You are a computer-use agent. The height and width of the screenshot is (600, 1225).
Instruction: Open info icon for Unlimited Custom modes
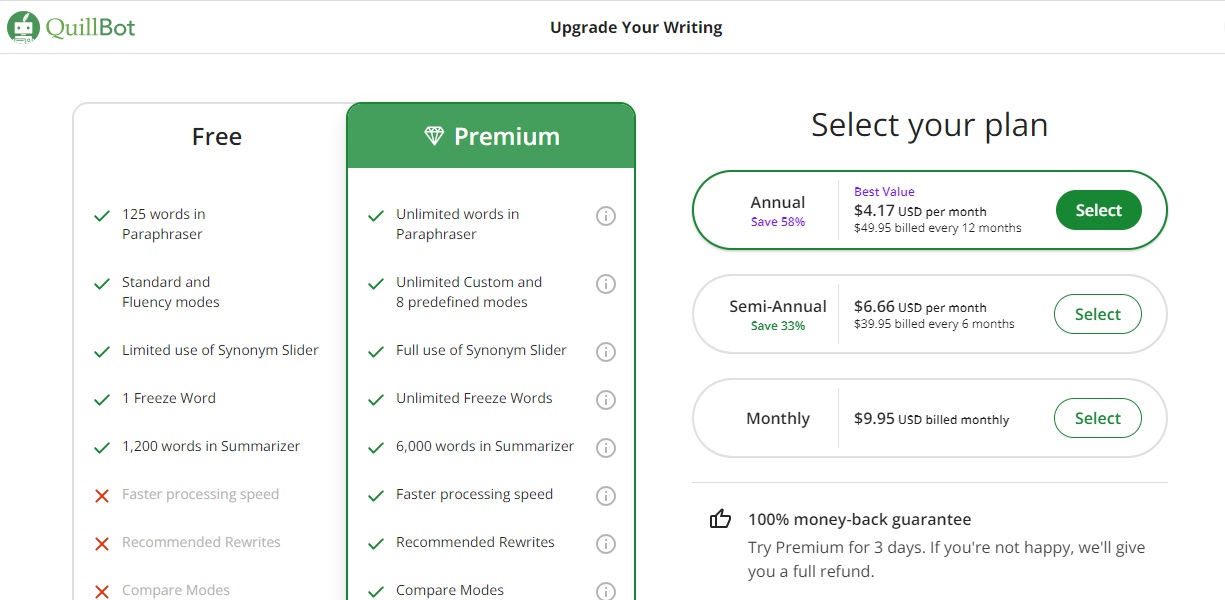606,284
